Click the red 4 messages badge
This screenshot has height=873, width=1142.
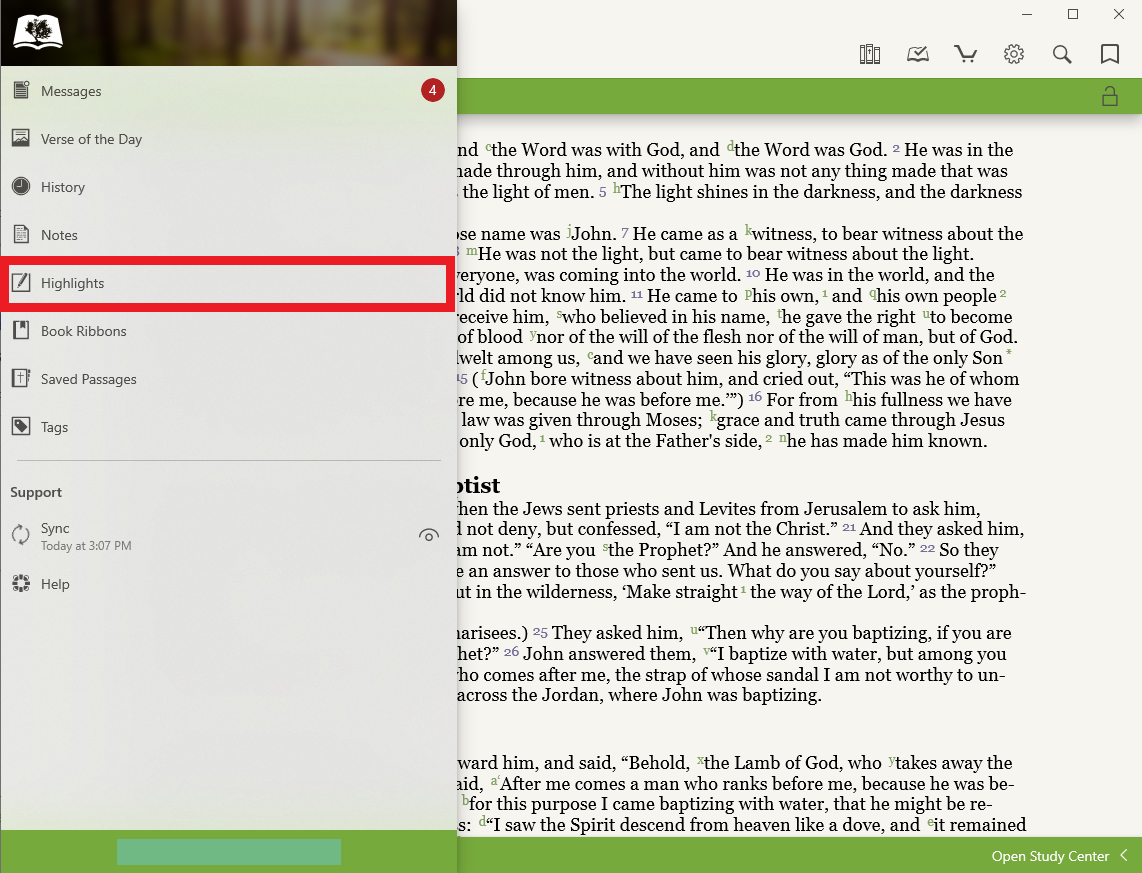(433, 91)
